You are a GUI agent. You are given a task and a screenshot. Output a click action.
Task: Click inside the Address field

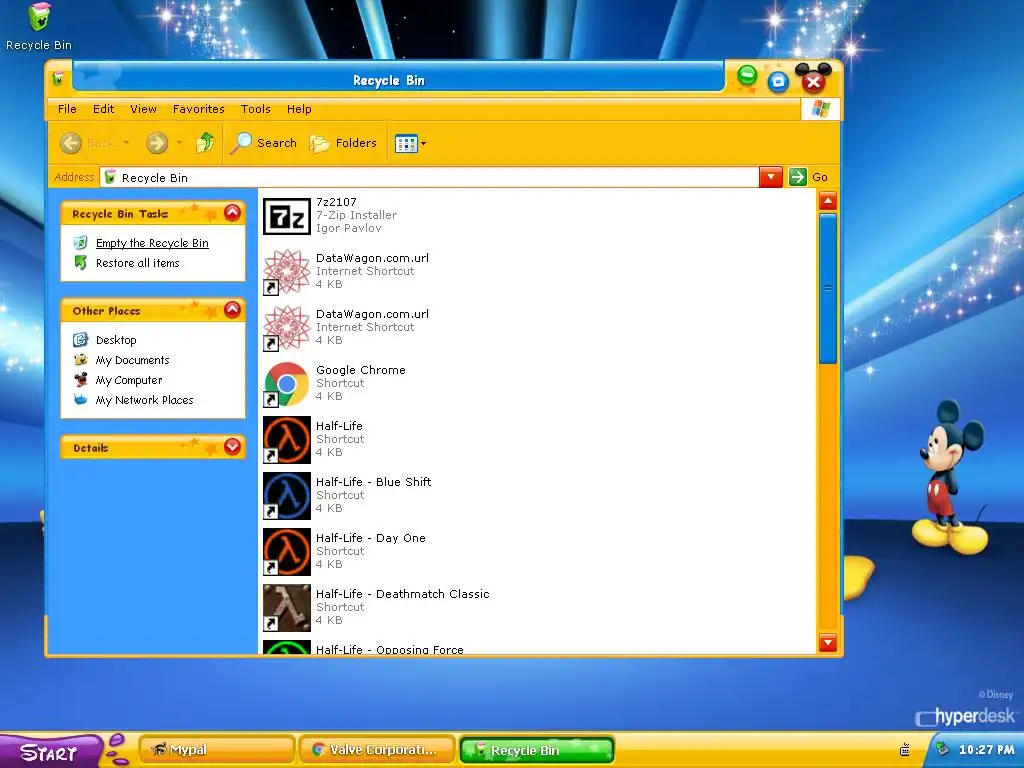[x=429, y=177]
